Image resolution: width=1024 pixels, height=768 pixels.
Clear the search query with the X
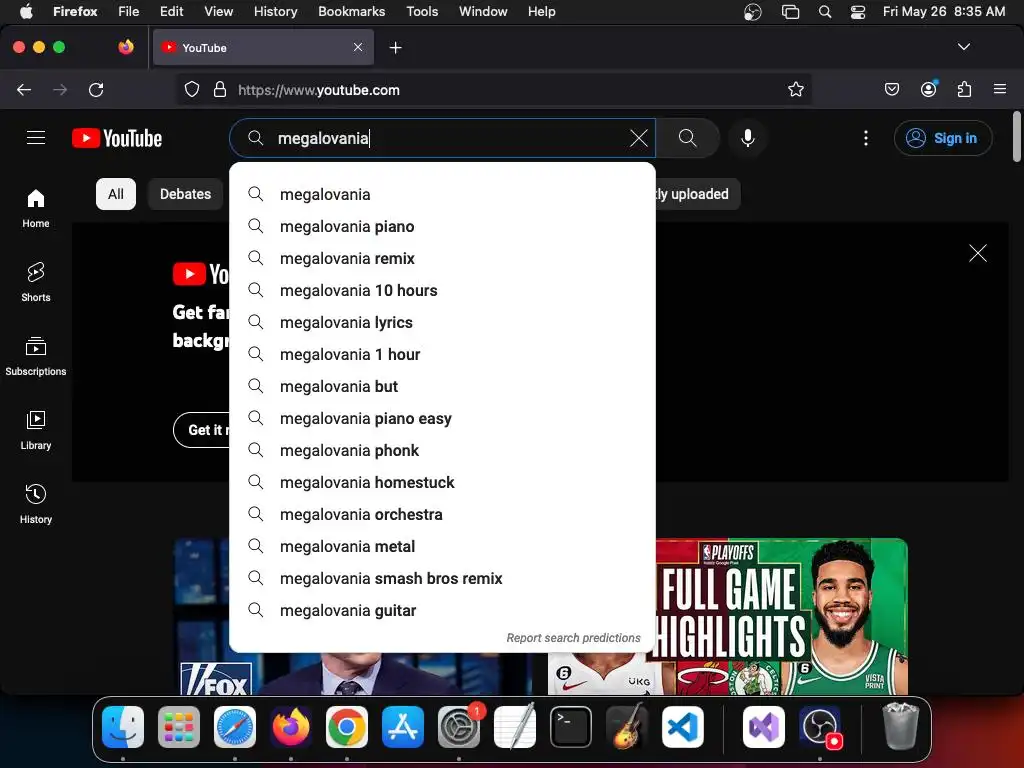638,138
